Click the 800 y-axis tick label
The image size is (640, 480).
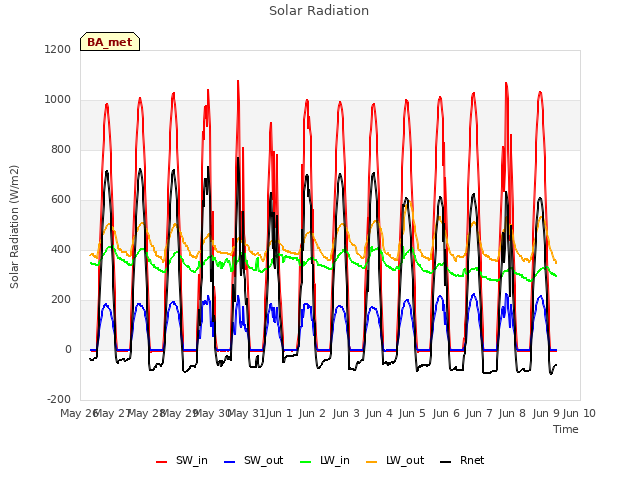[x=61, y=150]
